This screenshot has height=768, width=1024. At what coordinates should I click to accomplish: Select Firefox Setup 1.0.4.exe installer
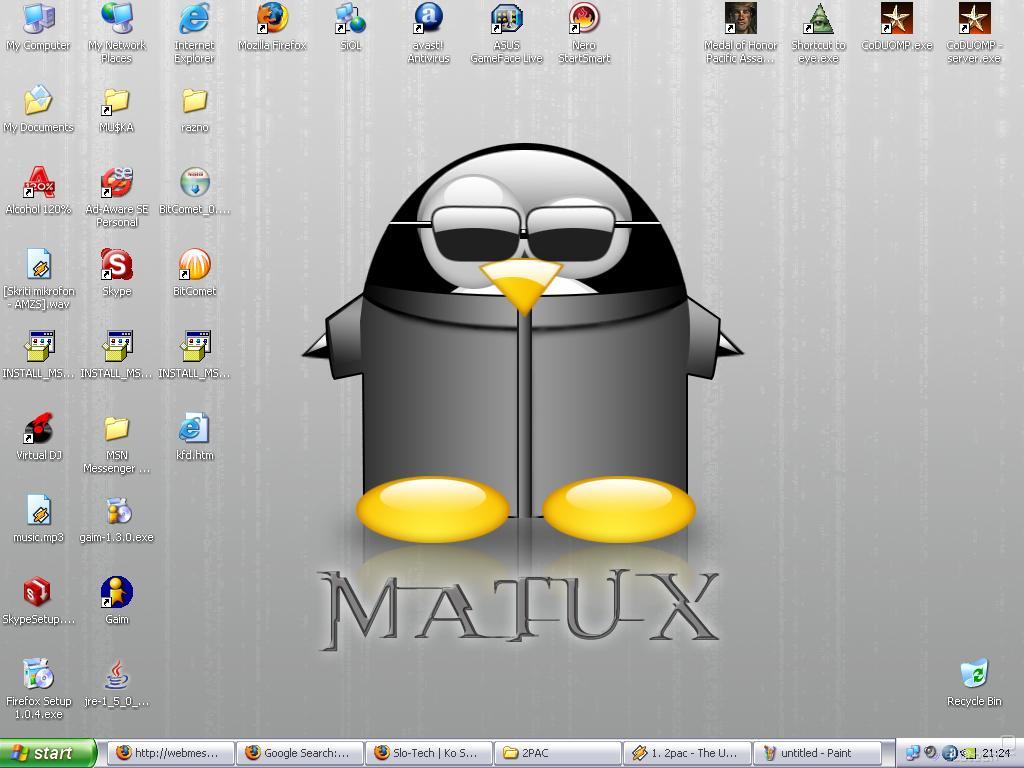click(39, 689)
